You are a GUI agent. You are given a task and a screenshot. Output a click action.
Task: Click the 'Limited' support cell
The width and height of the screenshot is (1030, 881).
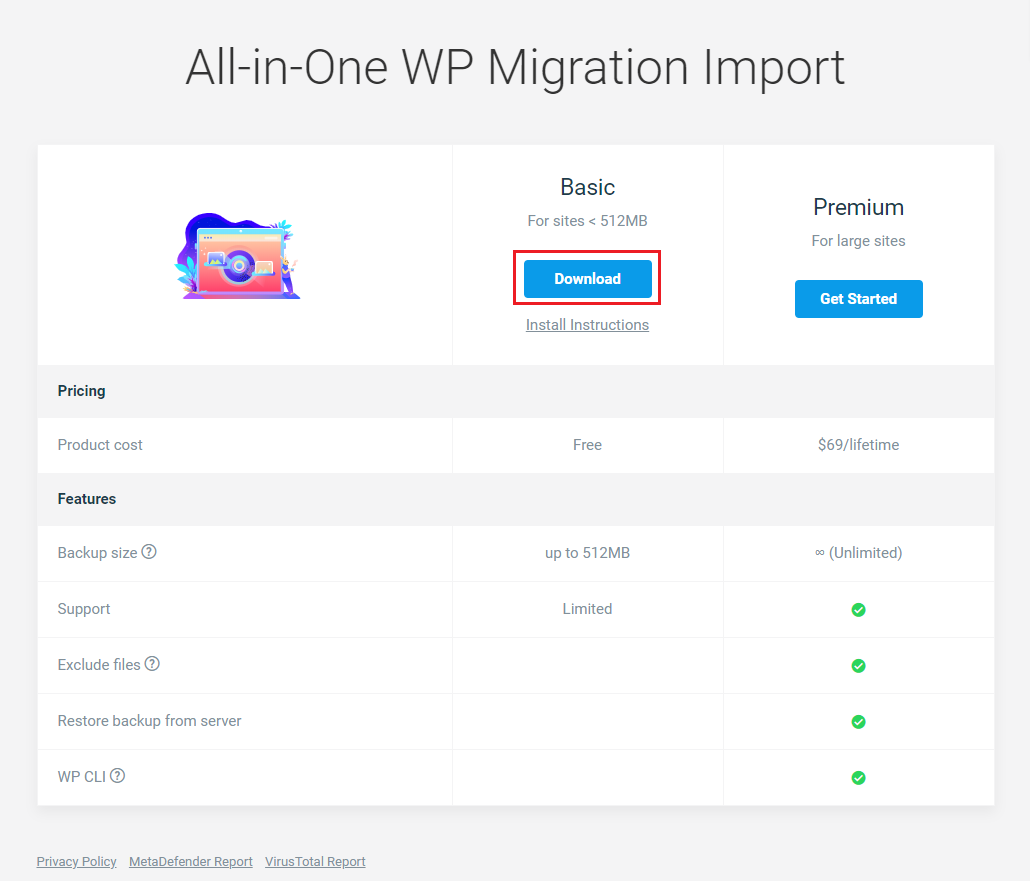(587, 609)
